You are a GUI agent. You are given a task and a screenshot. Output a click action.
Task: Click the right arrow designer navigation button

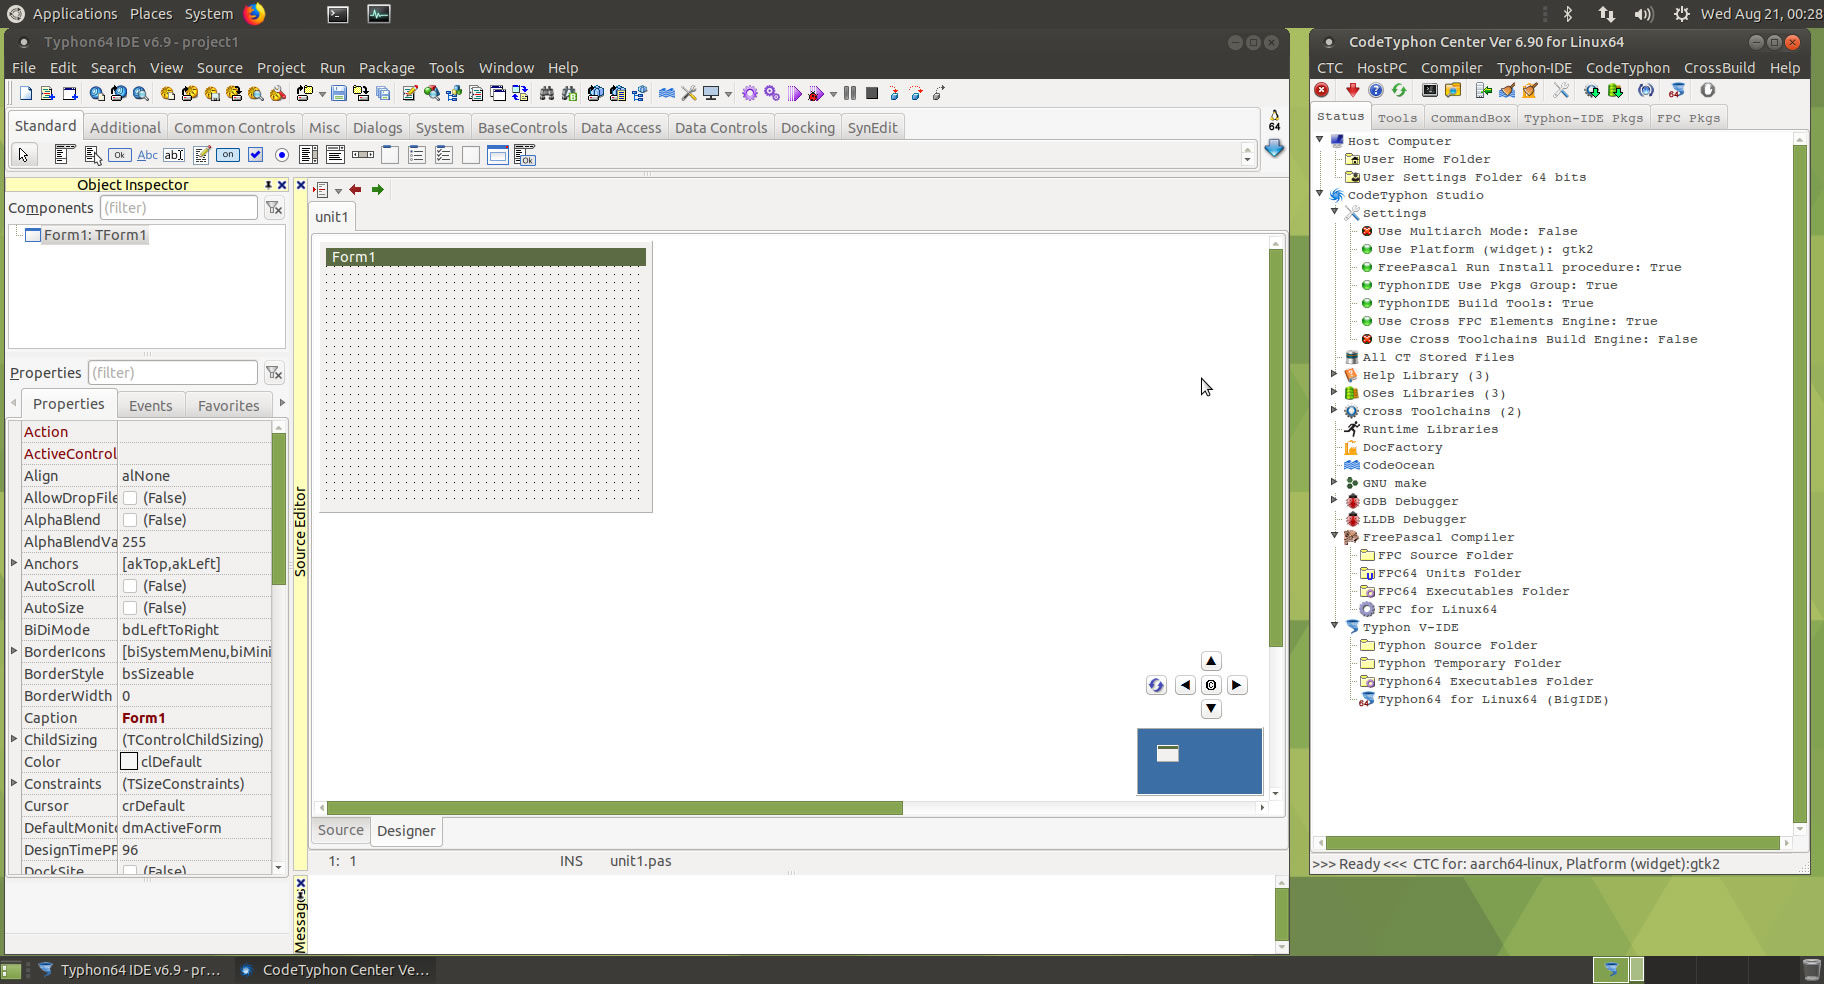point(1237,685)
